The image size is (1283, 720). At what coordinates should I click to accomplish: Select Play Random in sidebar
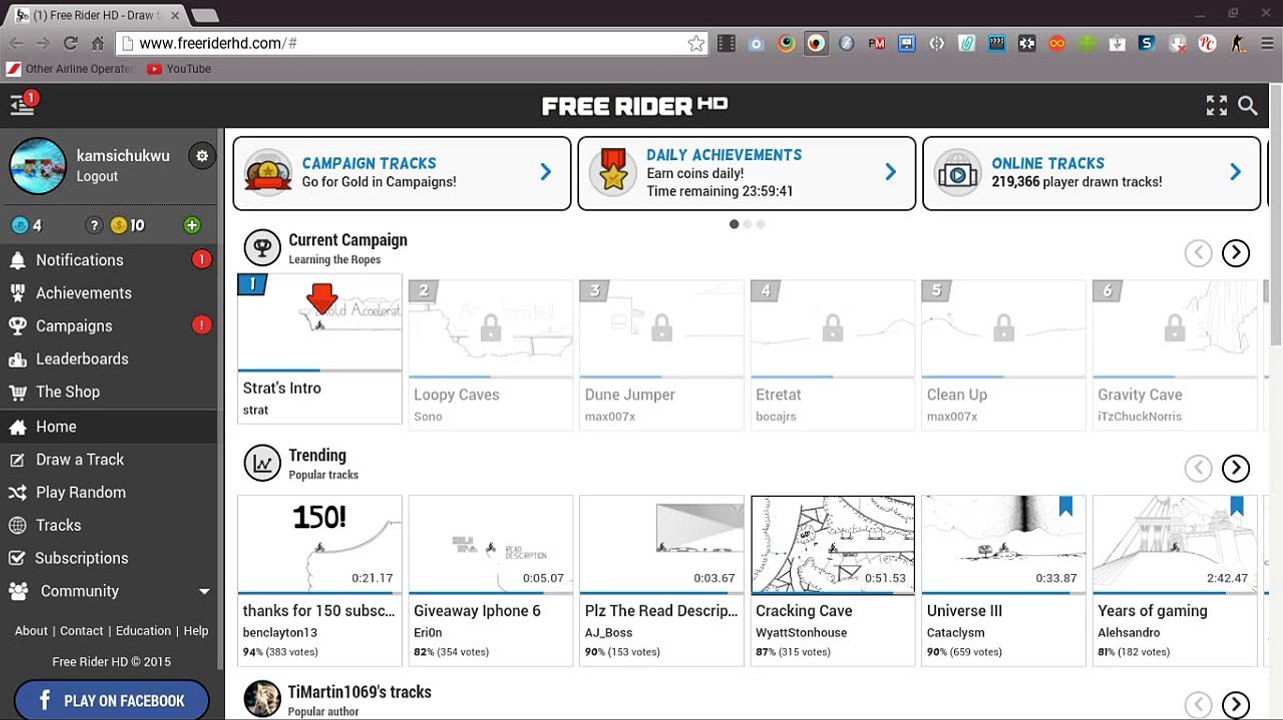(x=109, y=493)
